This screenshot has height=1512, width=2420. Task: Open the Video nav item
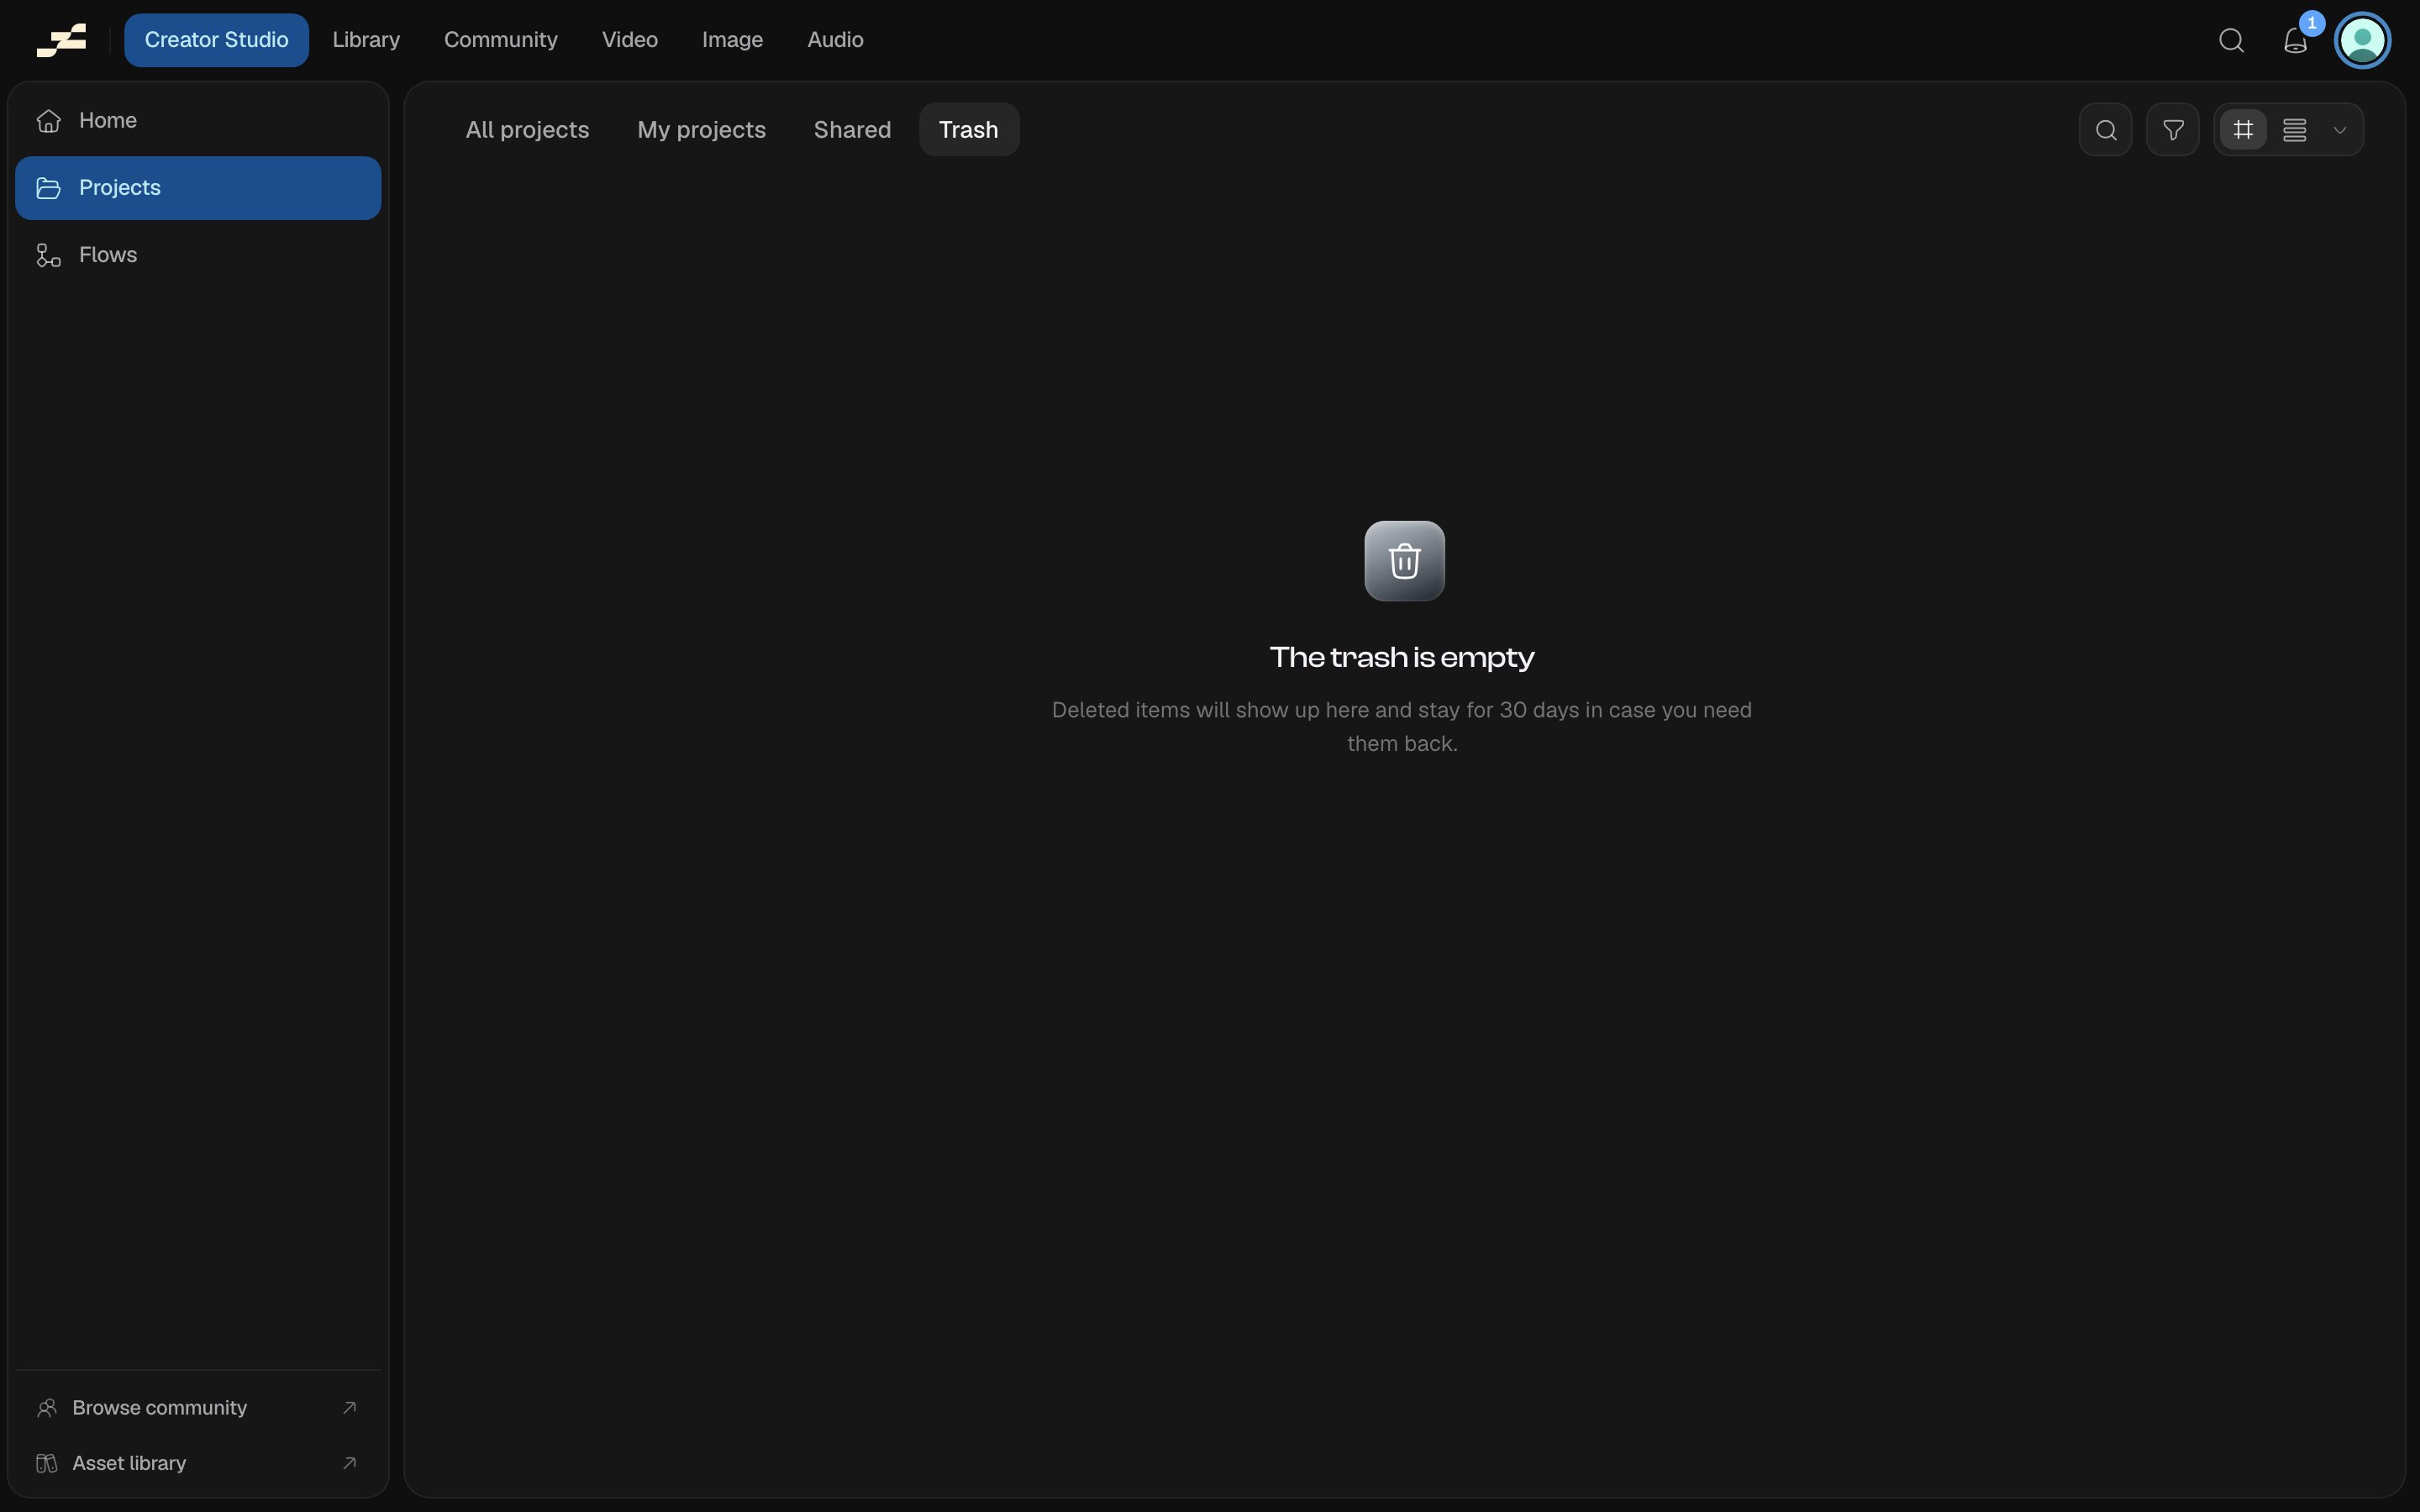[x=630, y=40]
